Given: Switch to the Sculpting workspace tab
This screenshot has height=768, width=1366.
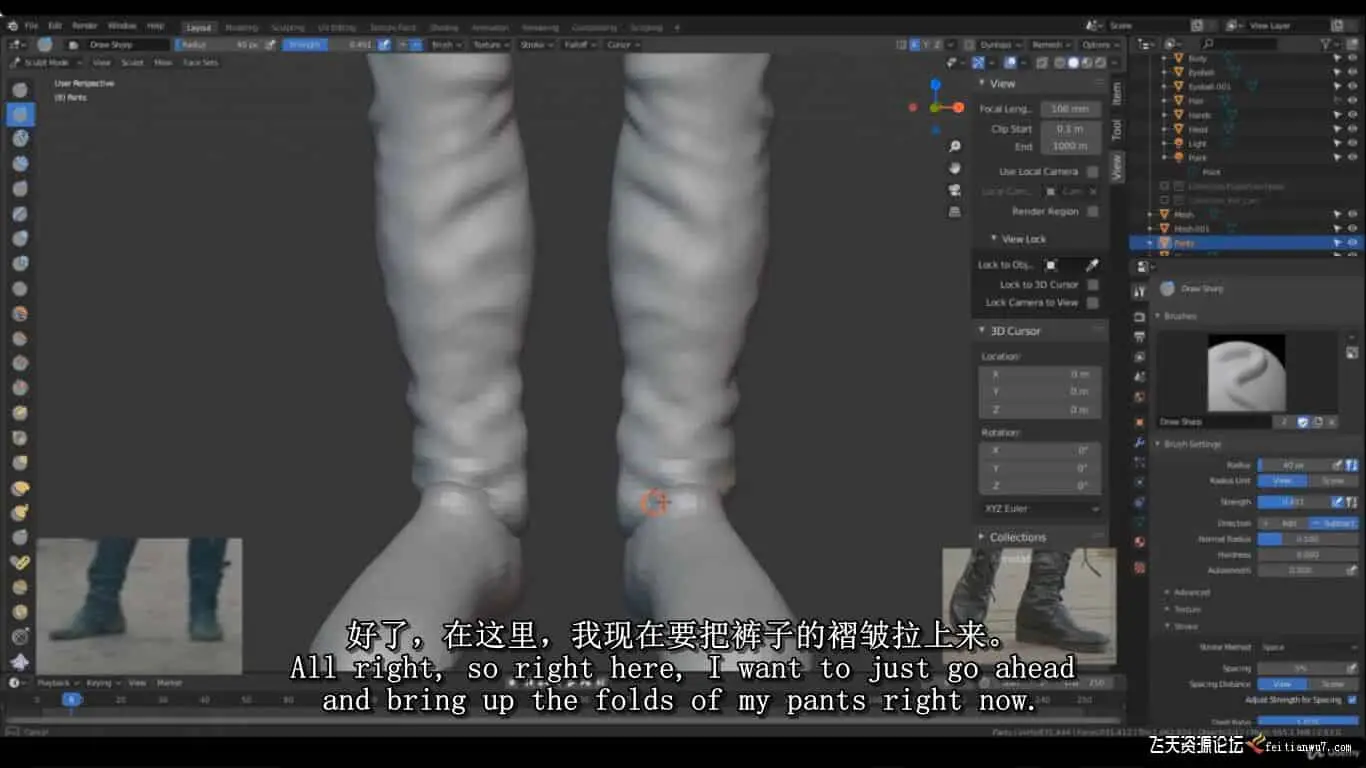Looking at the screenshot, I should pos(288,27).
